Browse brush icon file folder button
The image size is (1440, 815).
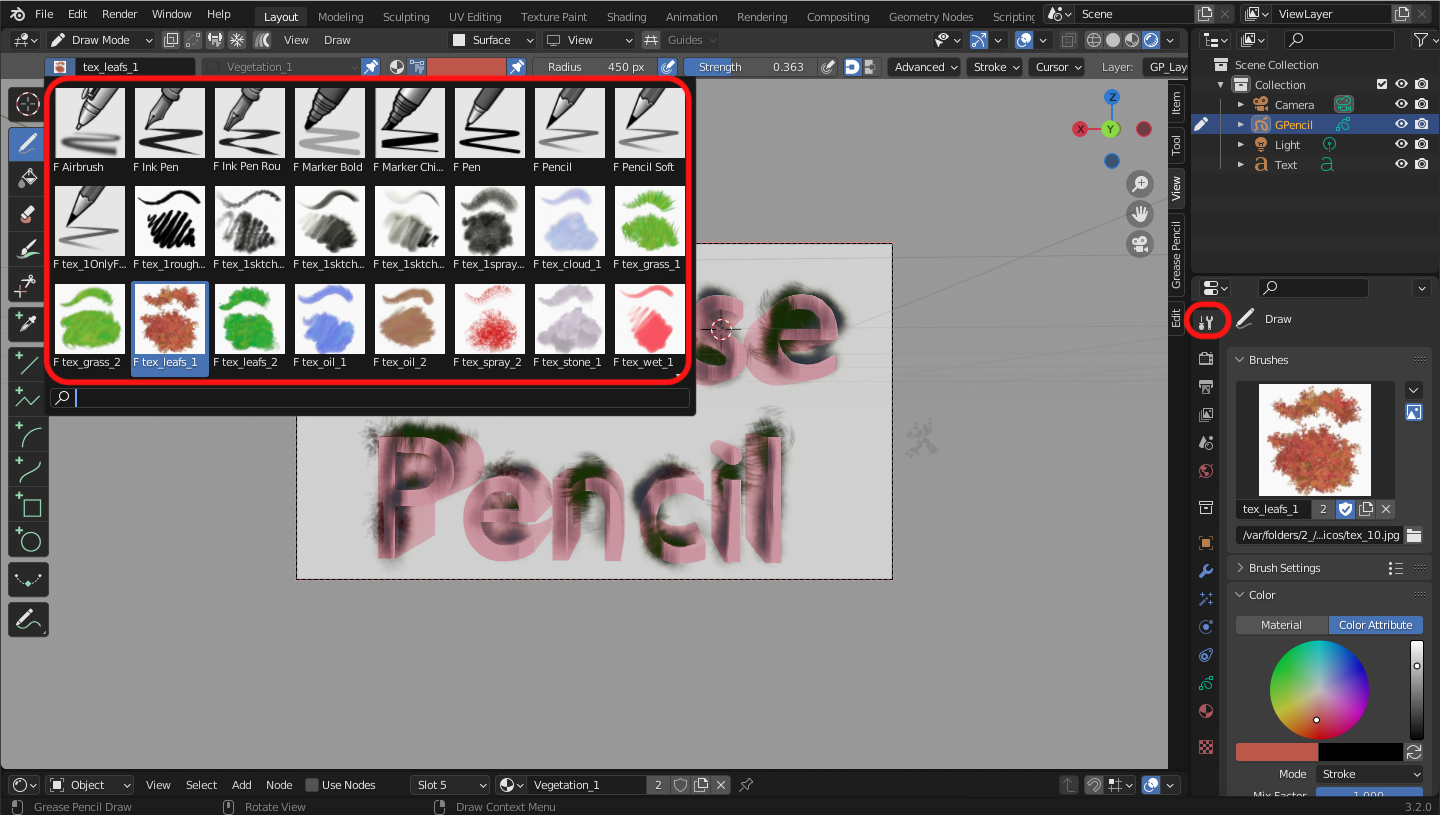[1413, 535]
